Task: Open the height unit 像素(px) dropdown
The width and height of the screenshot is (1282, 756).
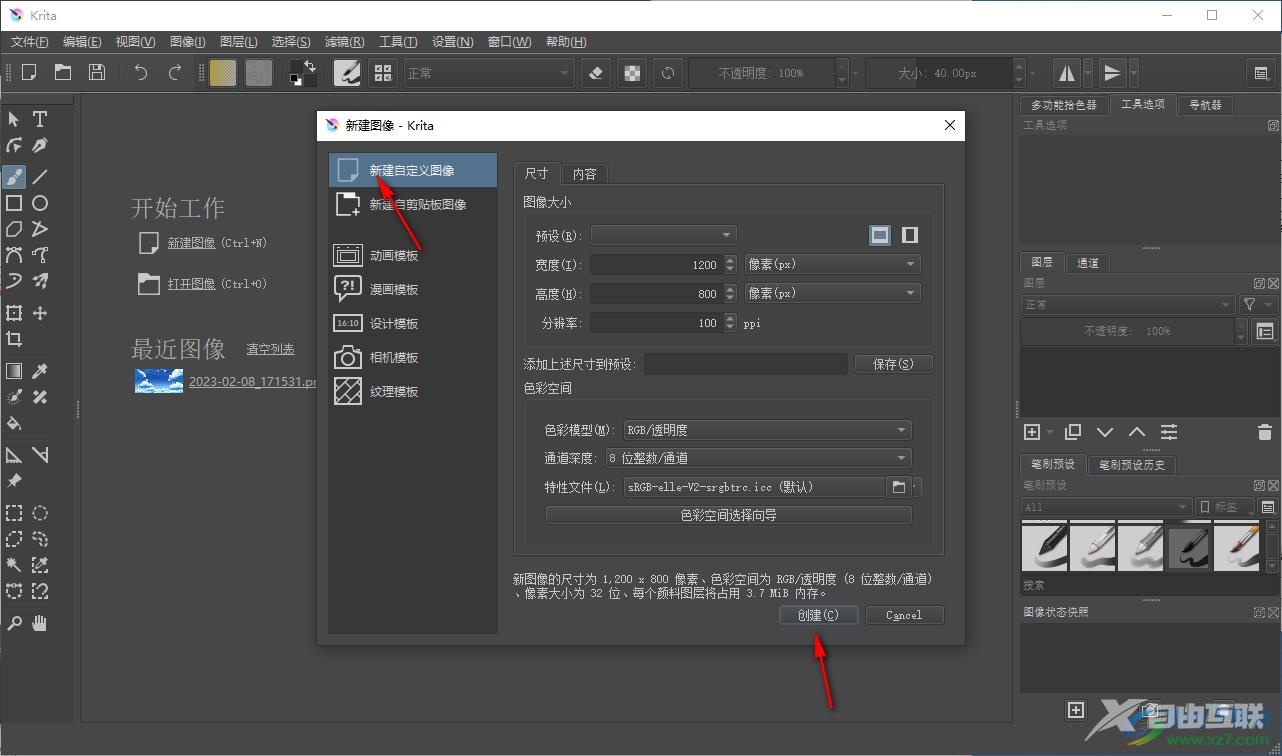Action: click(x=832, y=293)
